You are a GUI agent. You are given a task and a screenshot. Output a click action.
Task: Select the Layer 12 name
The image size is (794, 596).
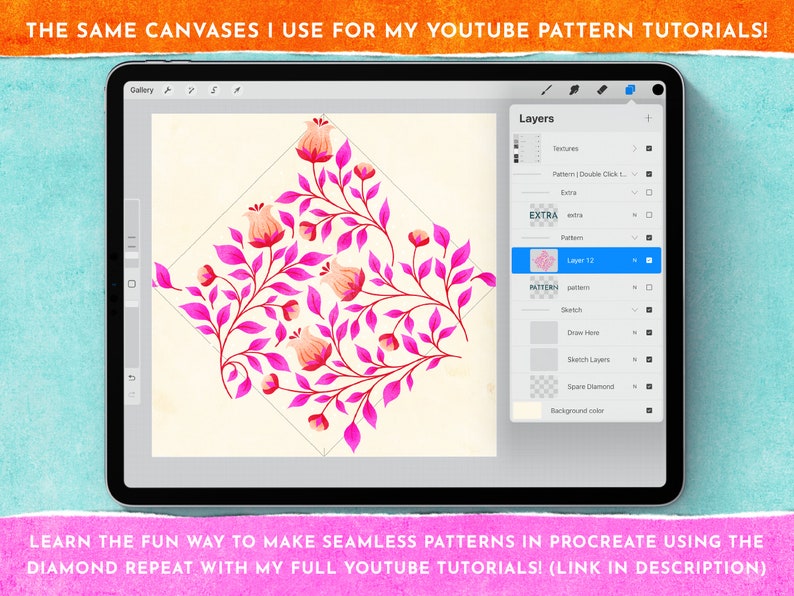(x=580, y=260)
